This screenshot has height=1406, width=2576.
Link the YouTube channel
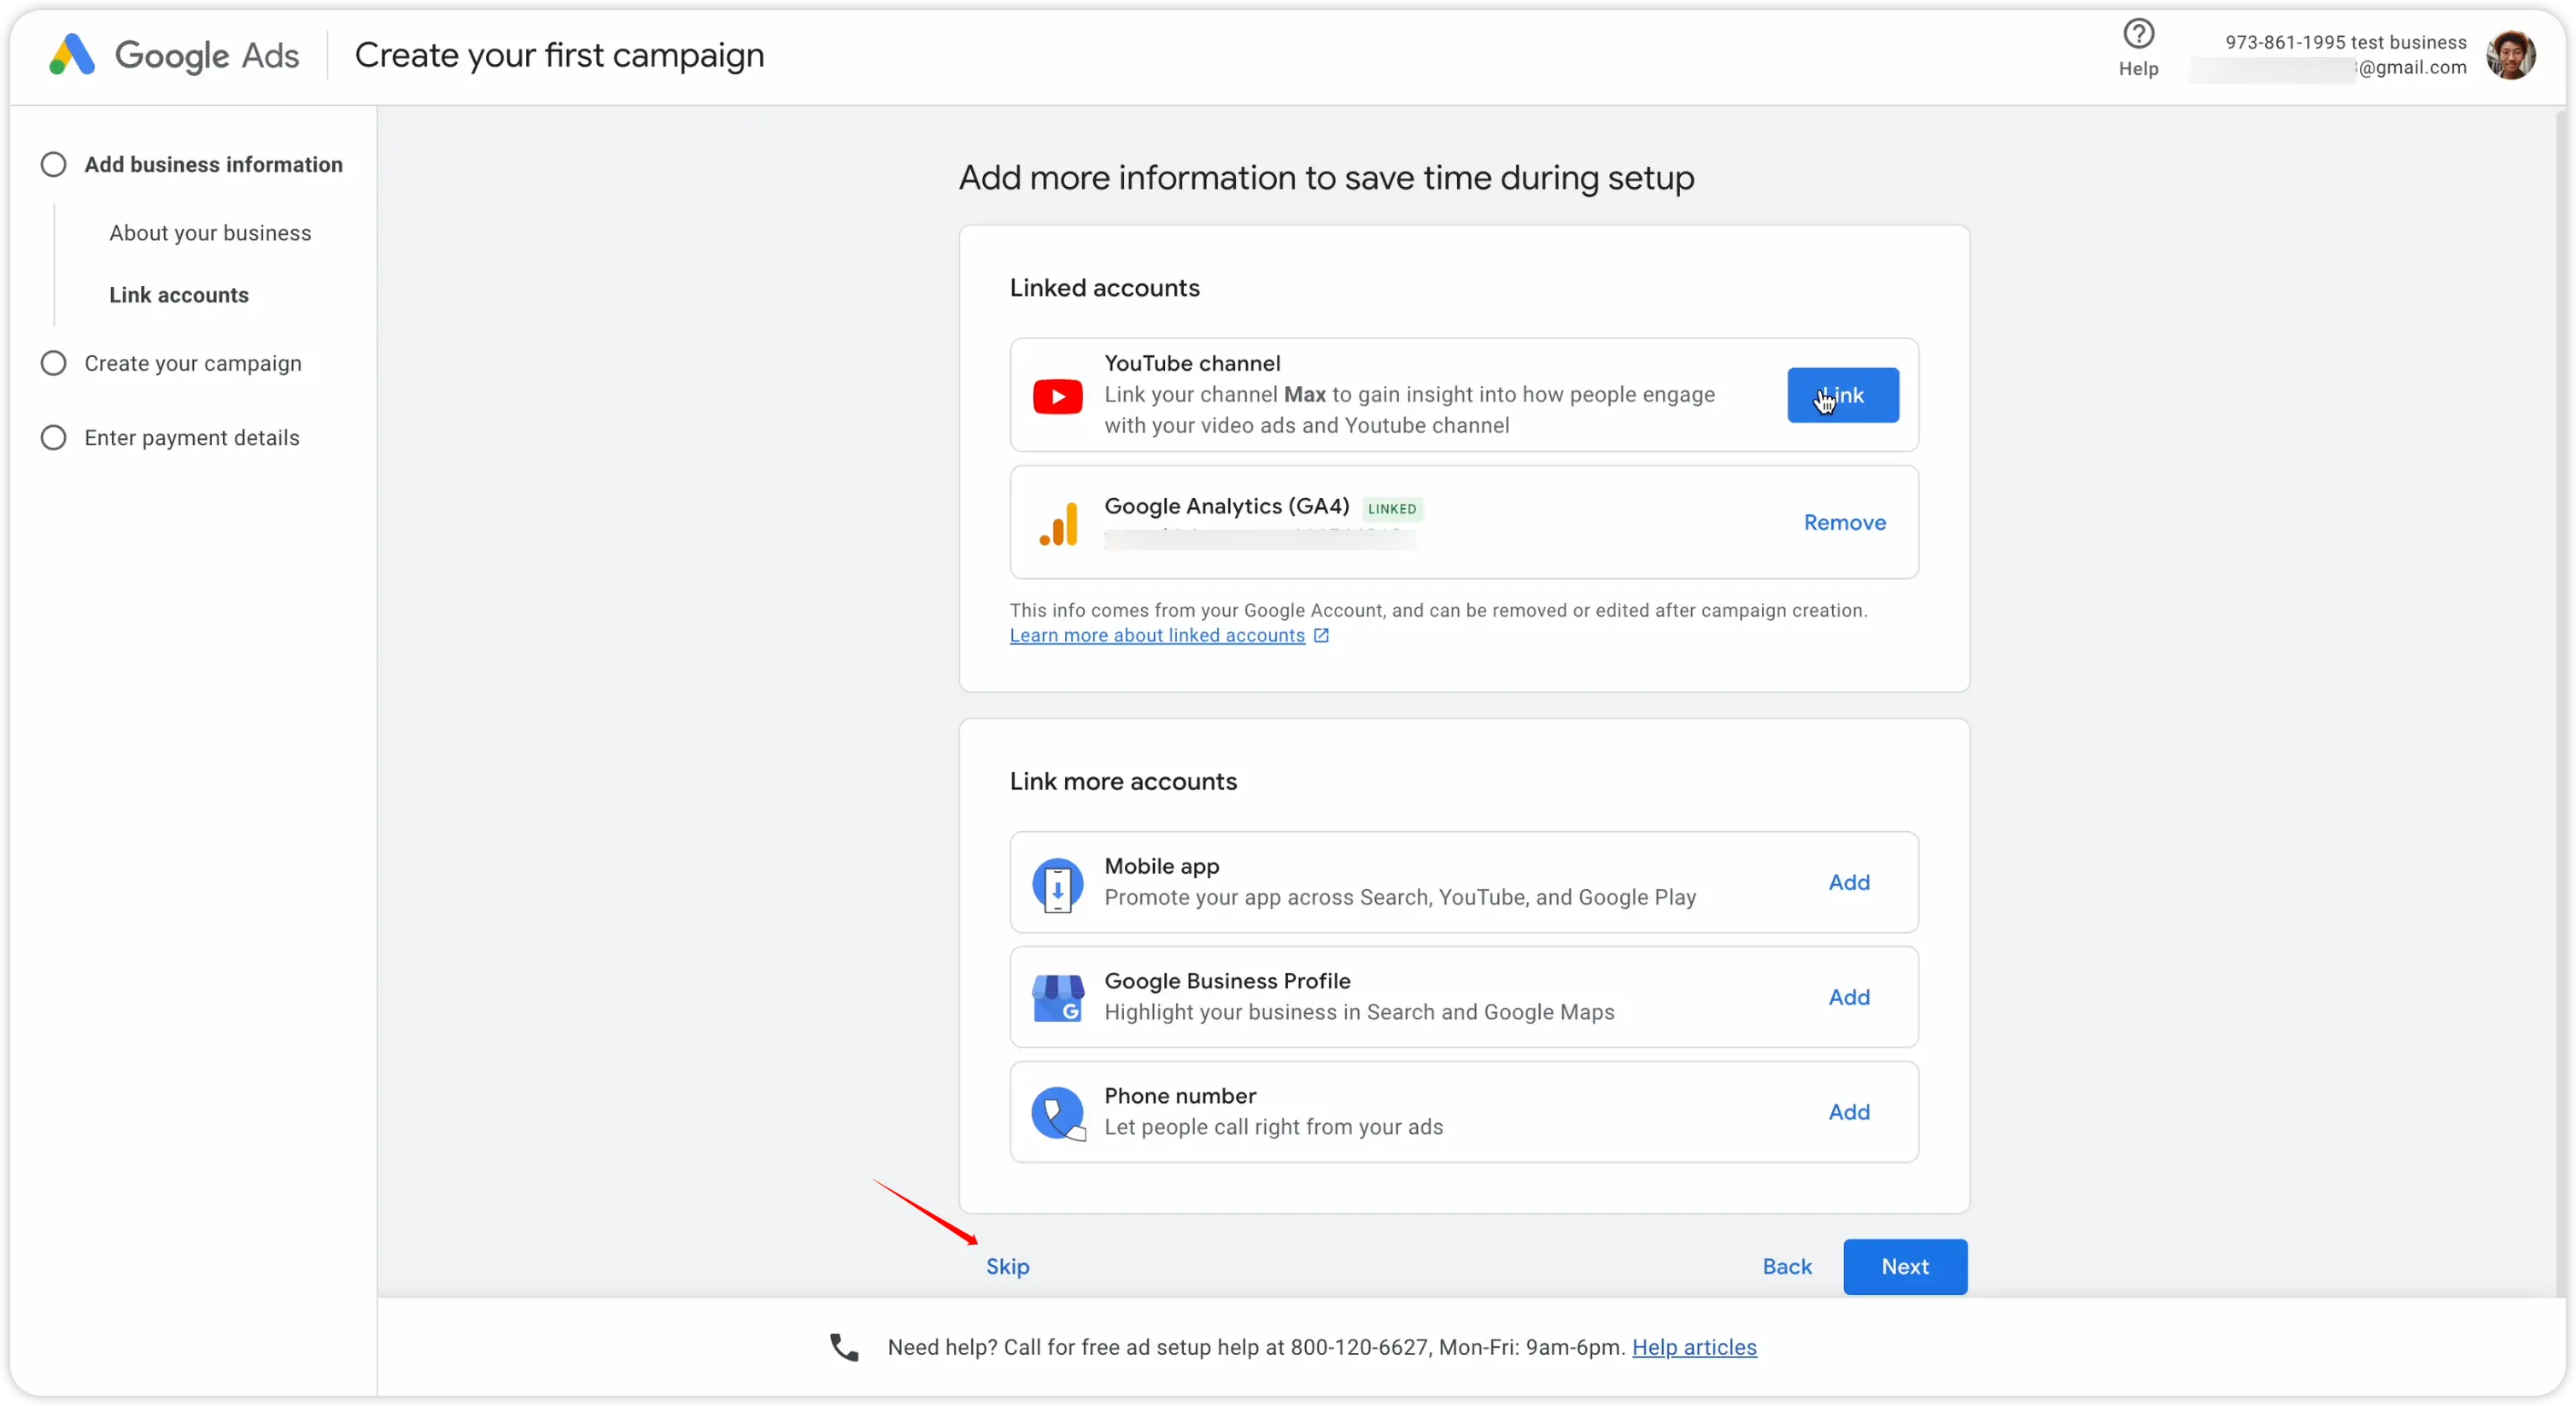(1842, 395)
